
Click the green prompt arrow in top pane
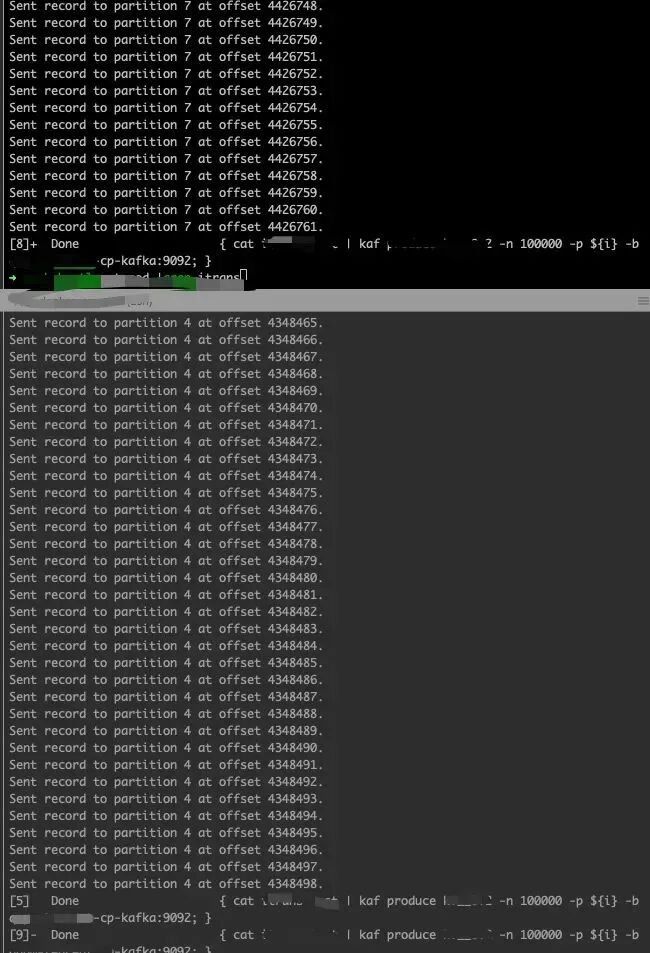tap(13, 278)
